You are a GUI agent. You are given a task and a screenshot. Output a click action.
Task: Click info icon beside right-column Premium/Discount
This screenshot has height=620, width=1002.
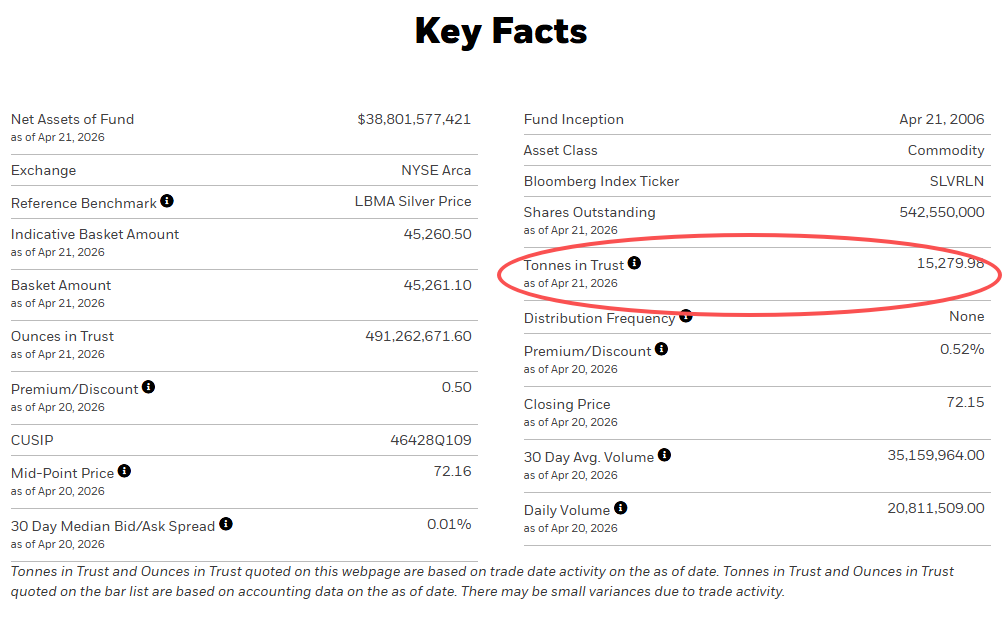coord(661,349)
